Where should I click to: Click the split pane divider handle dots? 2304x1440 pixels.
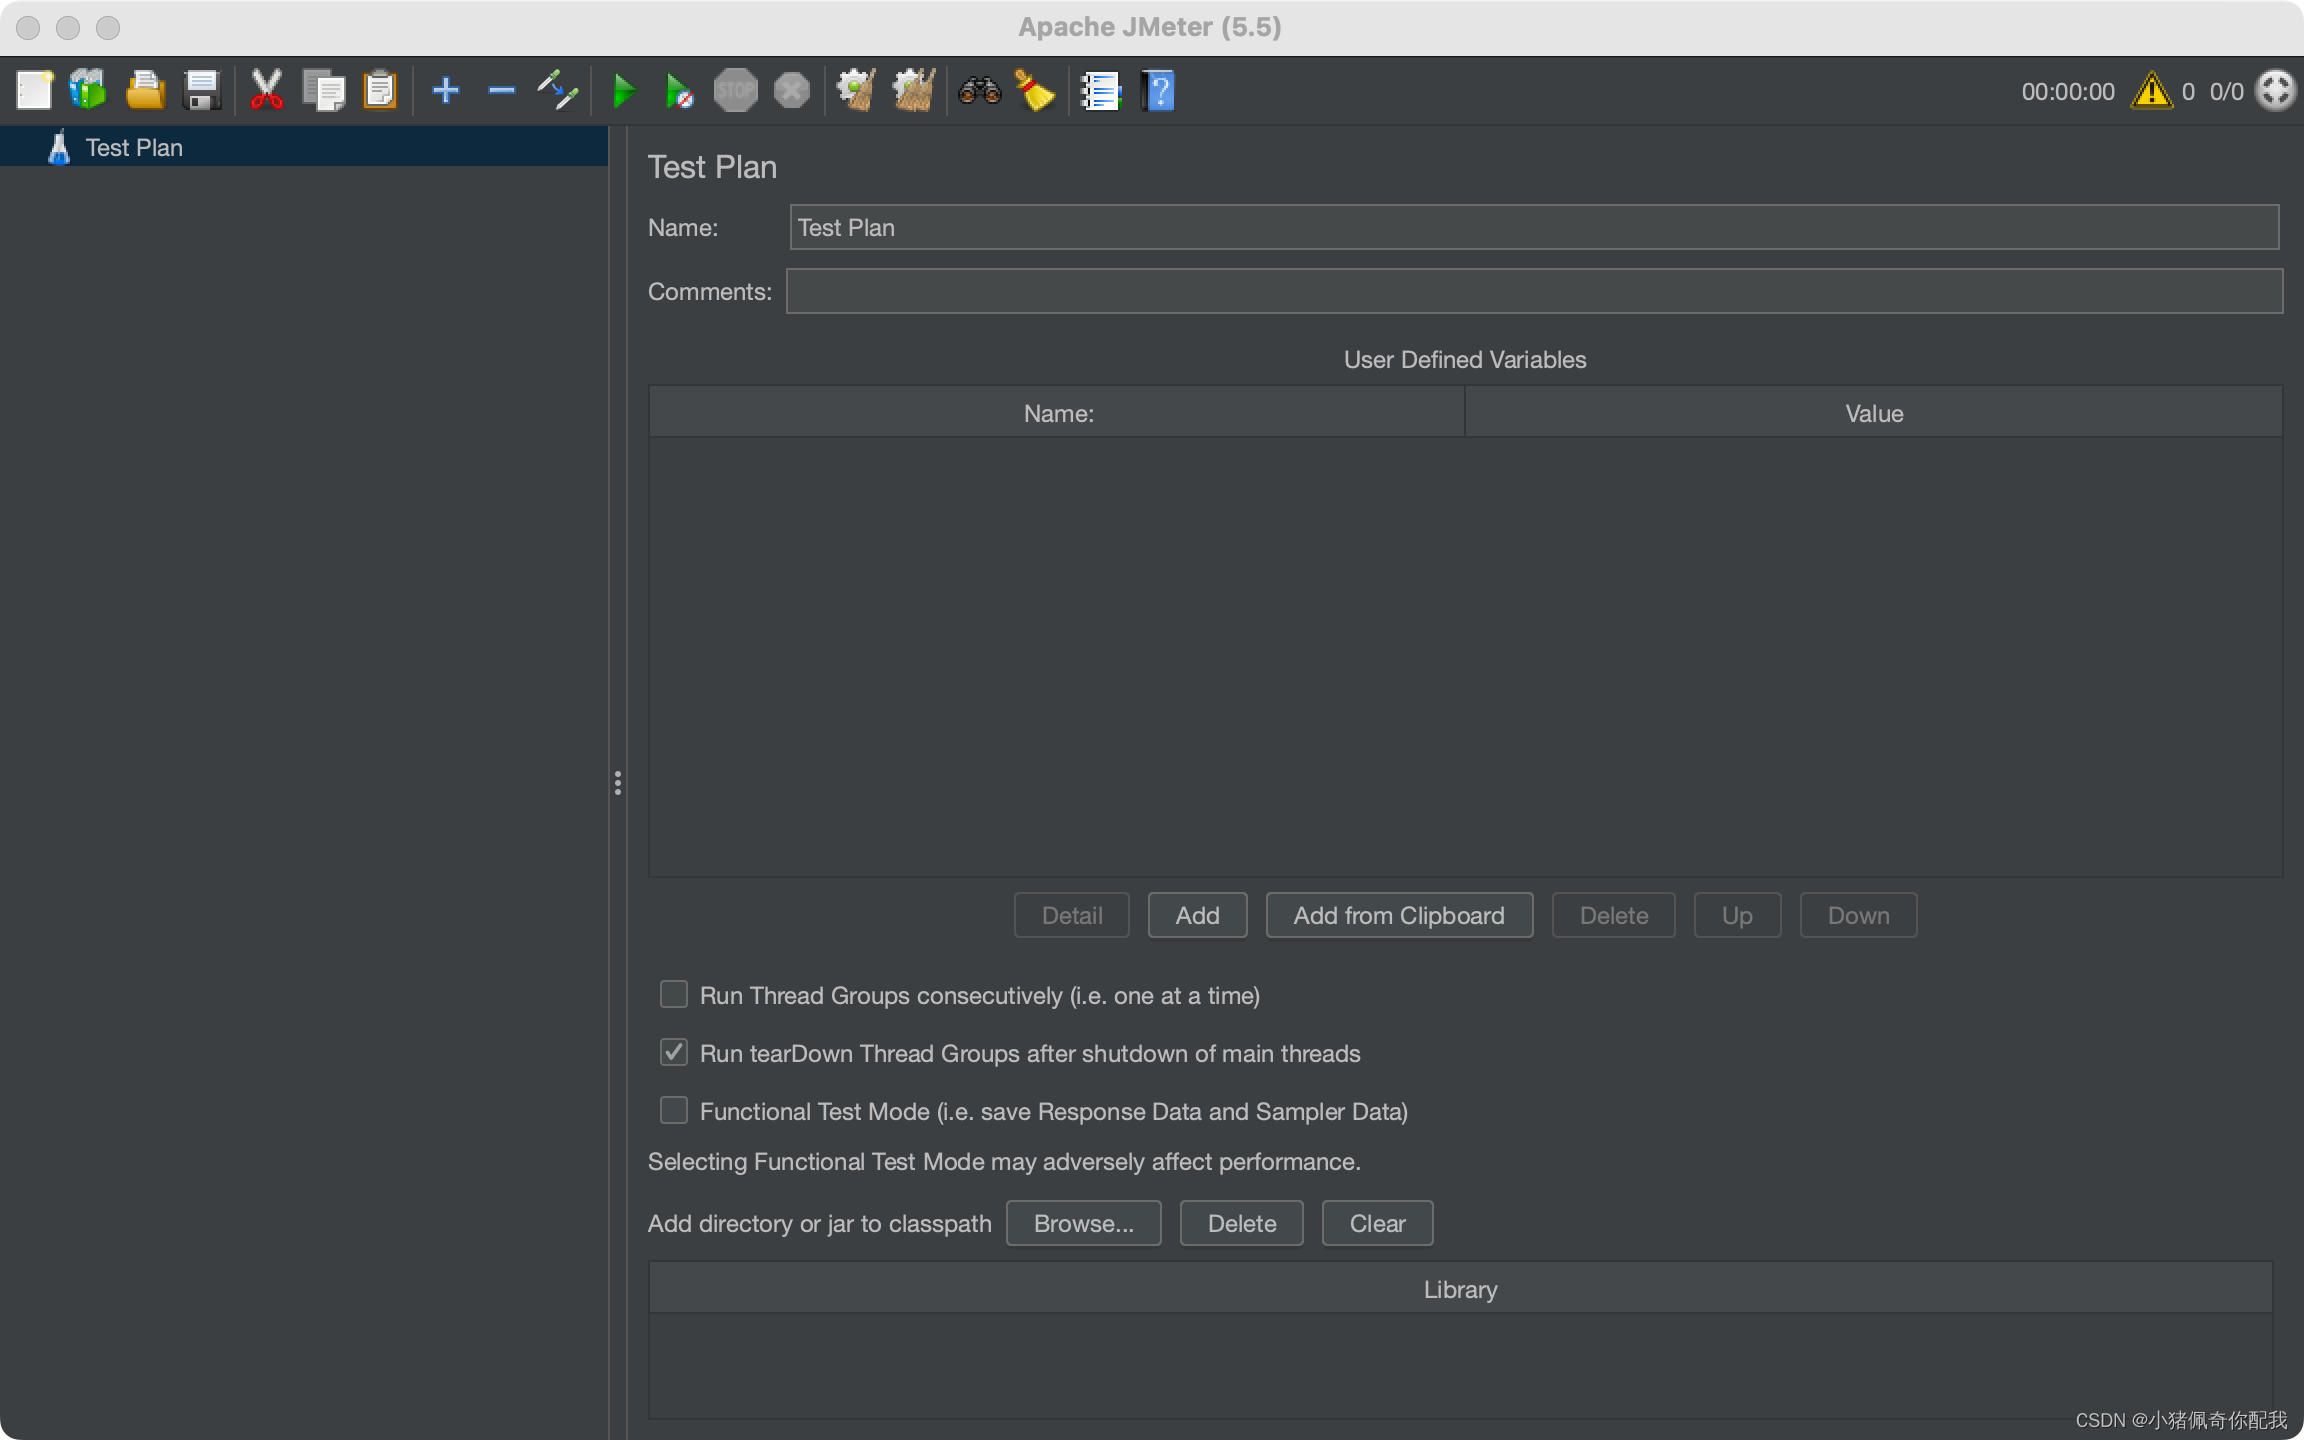pyautogui.click(x=618, y=783)
